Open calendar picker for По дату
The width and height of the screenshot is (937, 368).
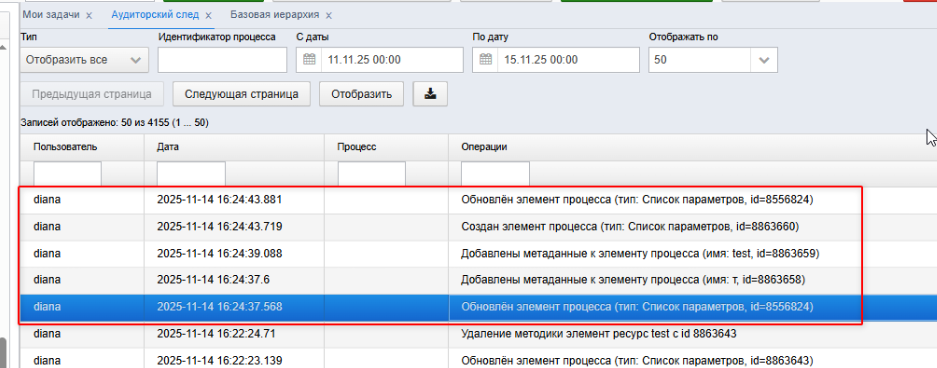pos(485,60)
